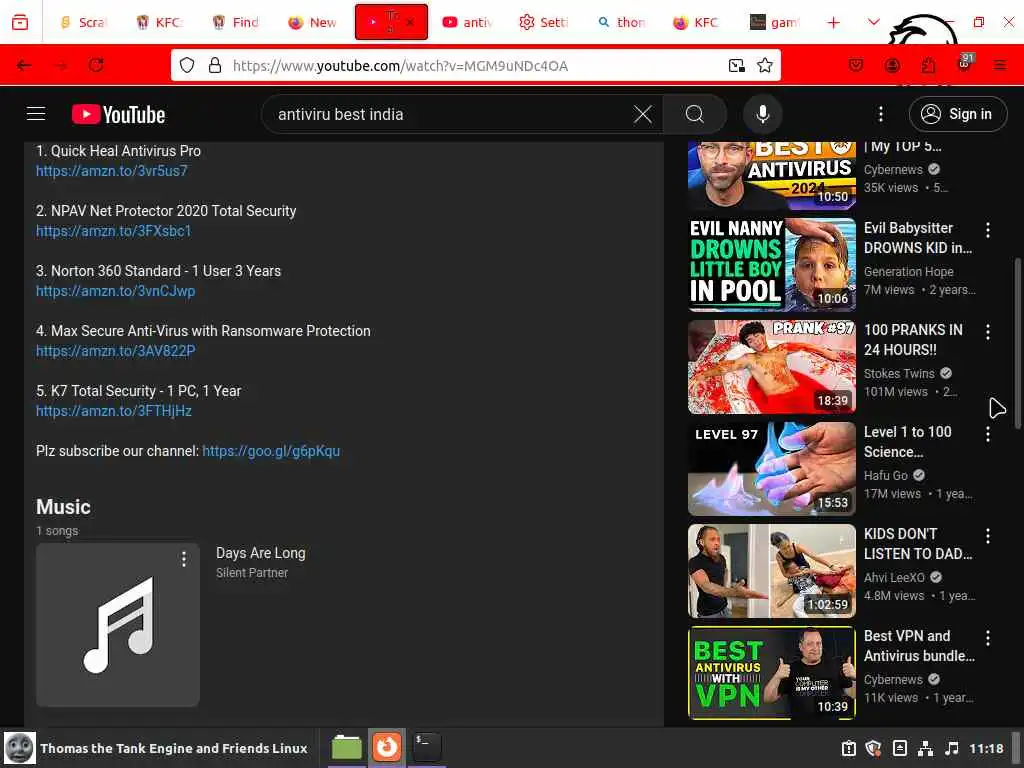This screenshot has height=768, width=1024.
Task: Open Norton 360 link amzn.to/3vnCJwp
Action: click(x=116, y=291)
